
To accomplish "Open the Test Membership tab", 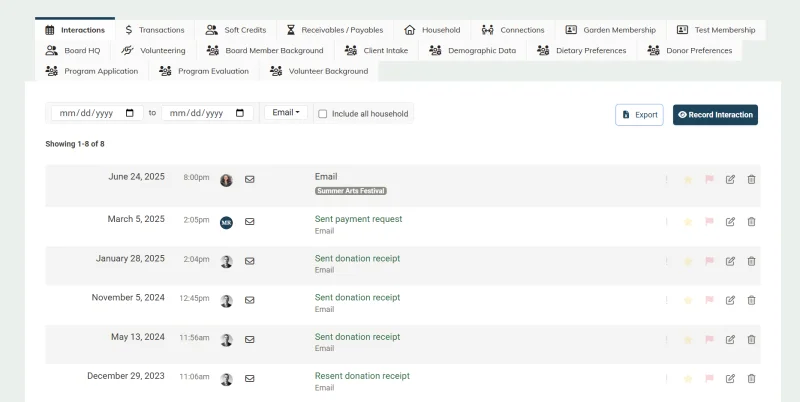I will [x=716, y=30].
